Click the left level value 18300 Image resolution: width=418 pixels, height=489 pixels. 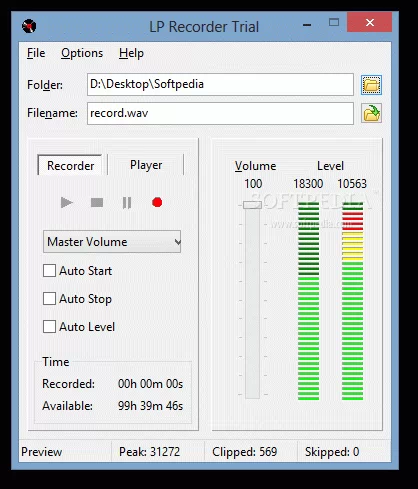point(308,184)
